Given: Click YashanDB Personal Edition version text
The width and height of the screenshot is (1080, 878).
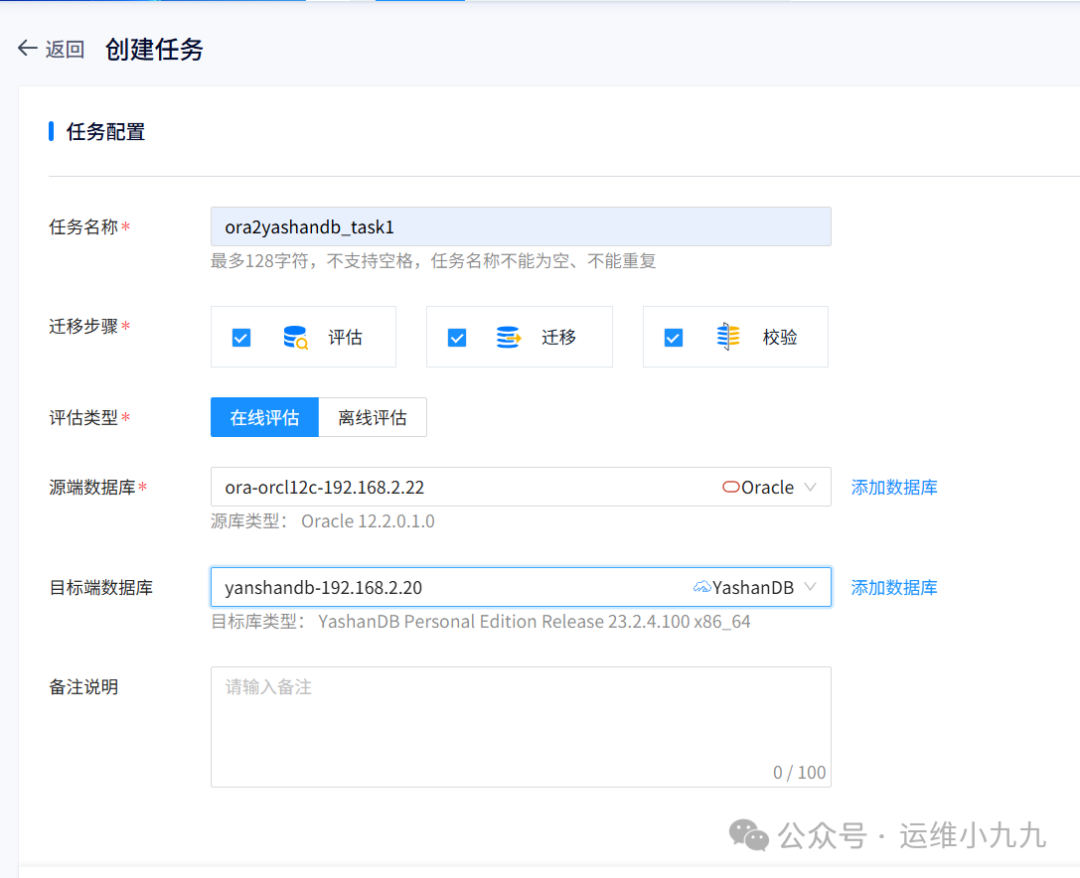Looking at the screenshot, I should [534, 622].
